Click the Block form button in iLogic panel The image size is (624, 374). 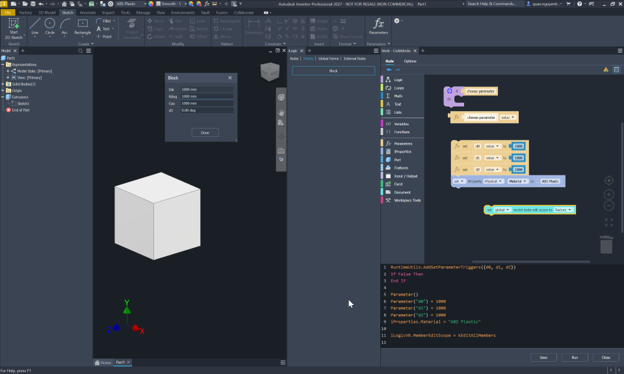333,71
